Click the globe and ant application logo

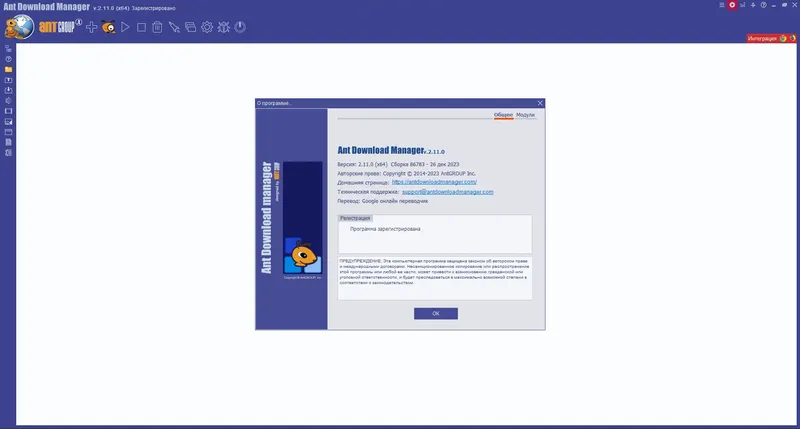19,27
